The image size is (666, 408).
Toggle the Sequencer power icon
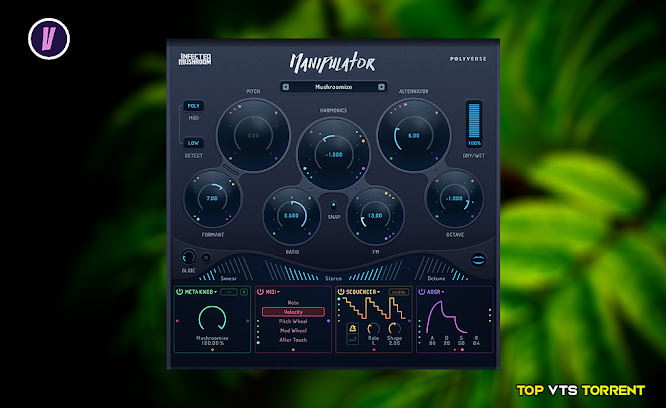coord(341,292)
